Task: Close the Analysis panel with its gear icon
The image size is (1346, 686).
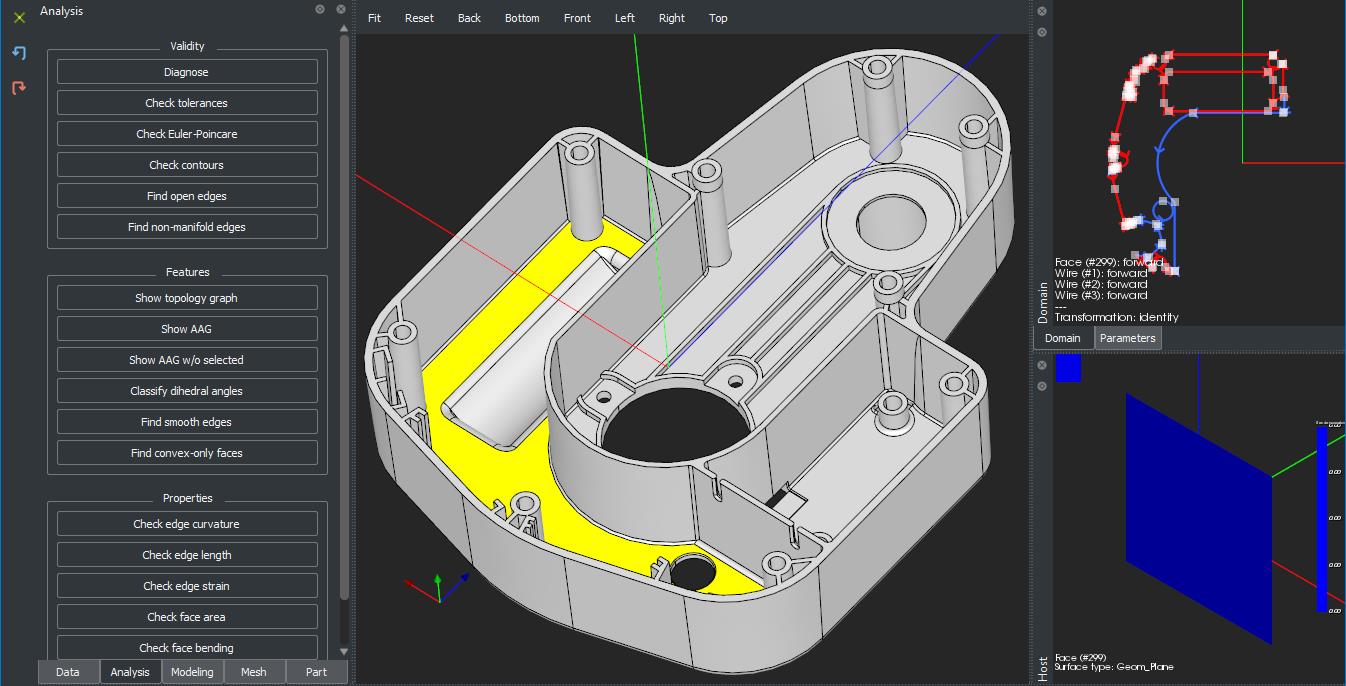Action: (320, 9)
